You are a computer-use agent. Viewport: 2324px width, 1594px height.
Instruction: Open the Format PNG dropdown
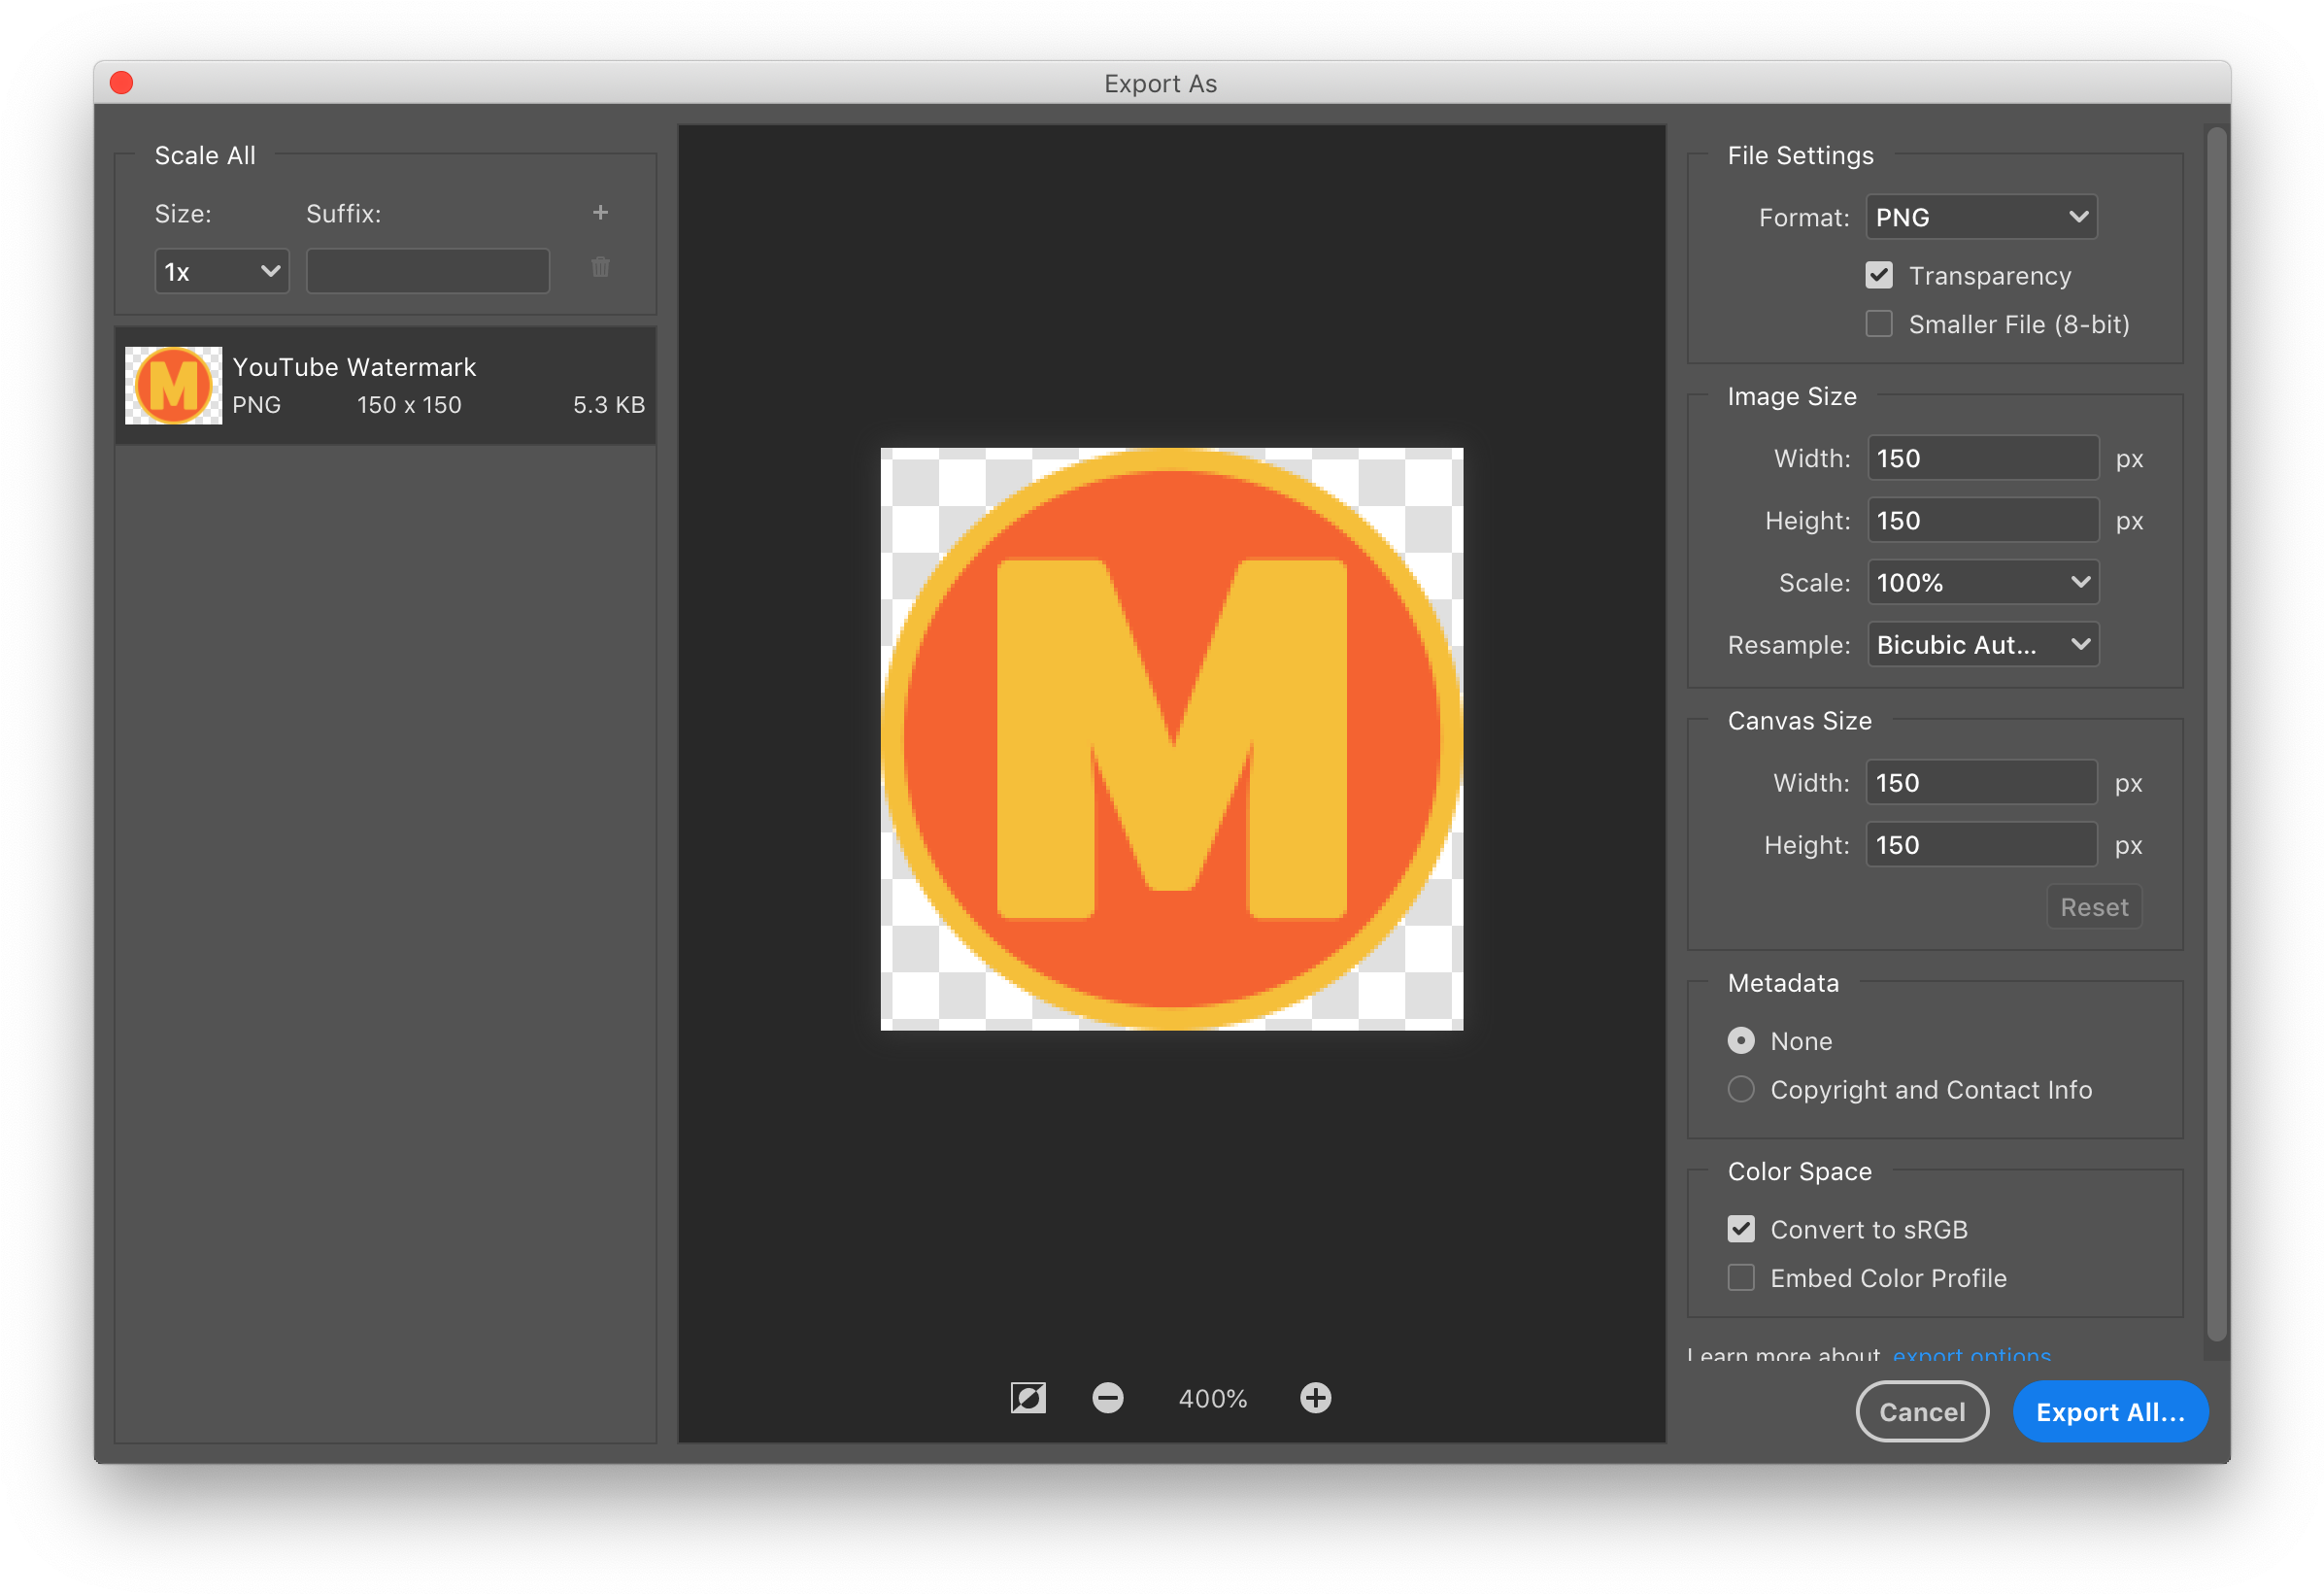pyautogui.click(x=1981, y=217)
